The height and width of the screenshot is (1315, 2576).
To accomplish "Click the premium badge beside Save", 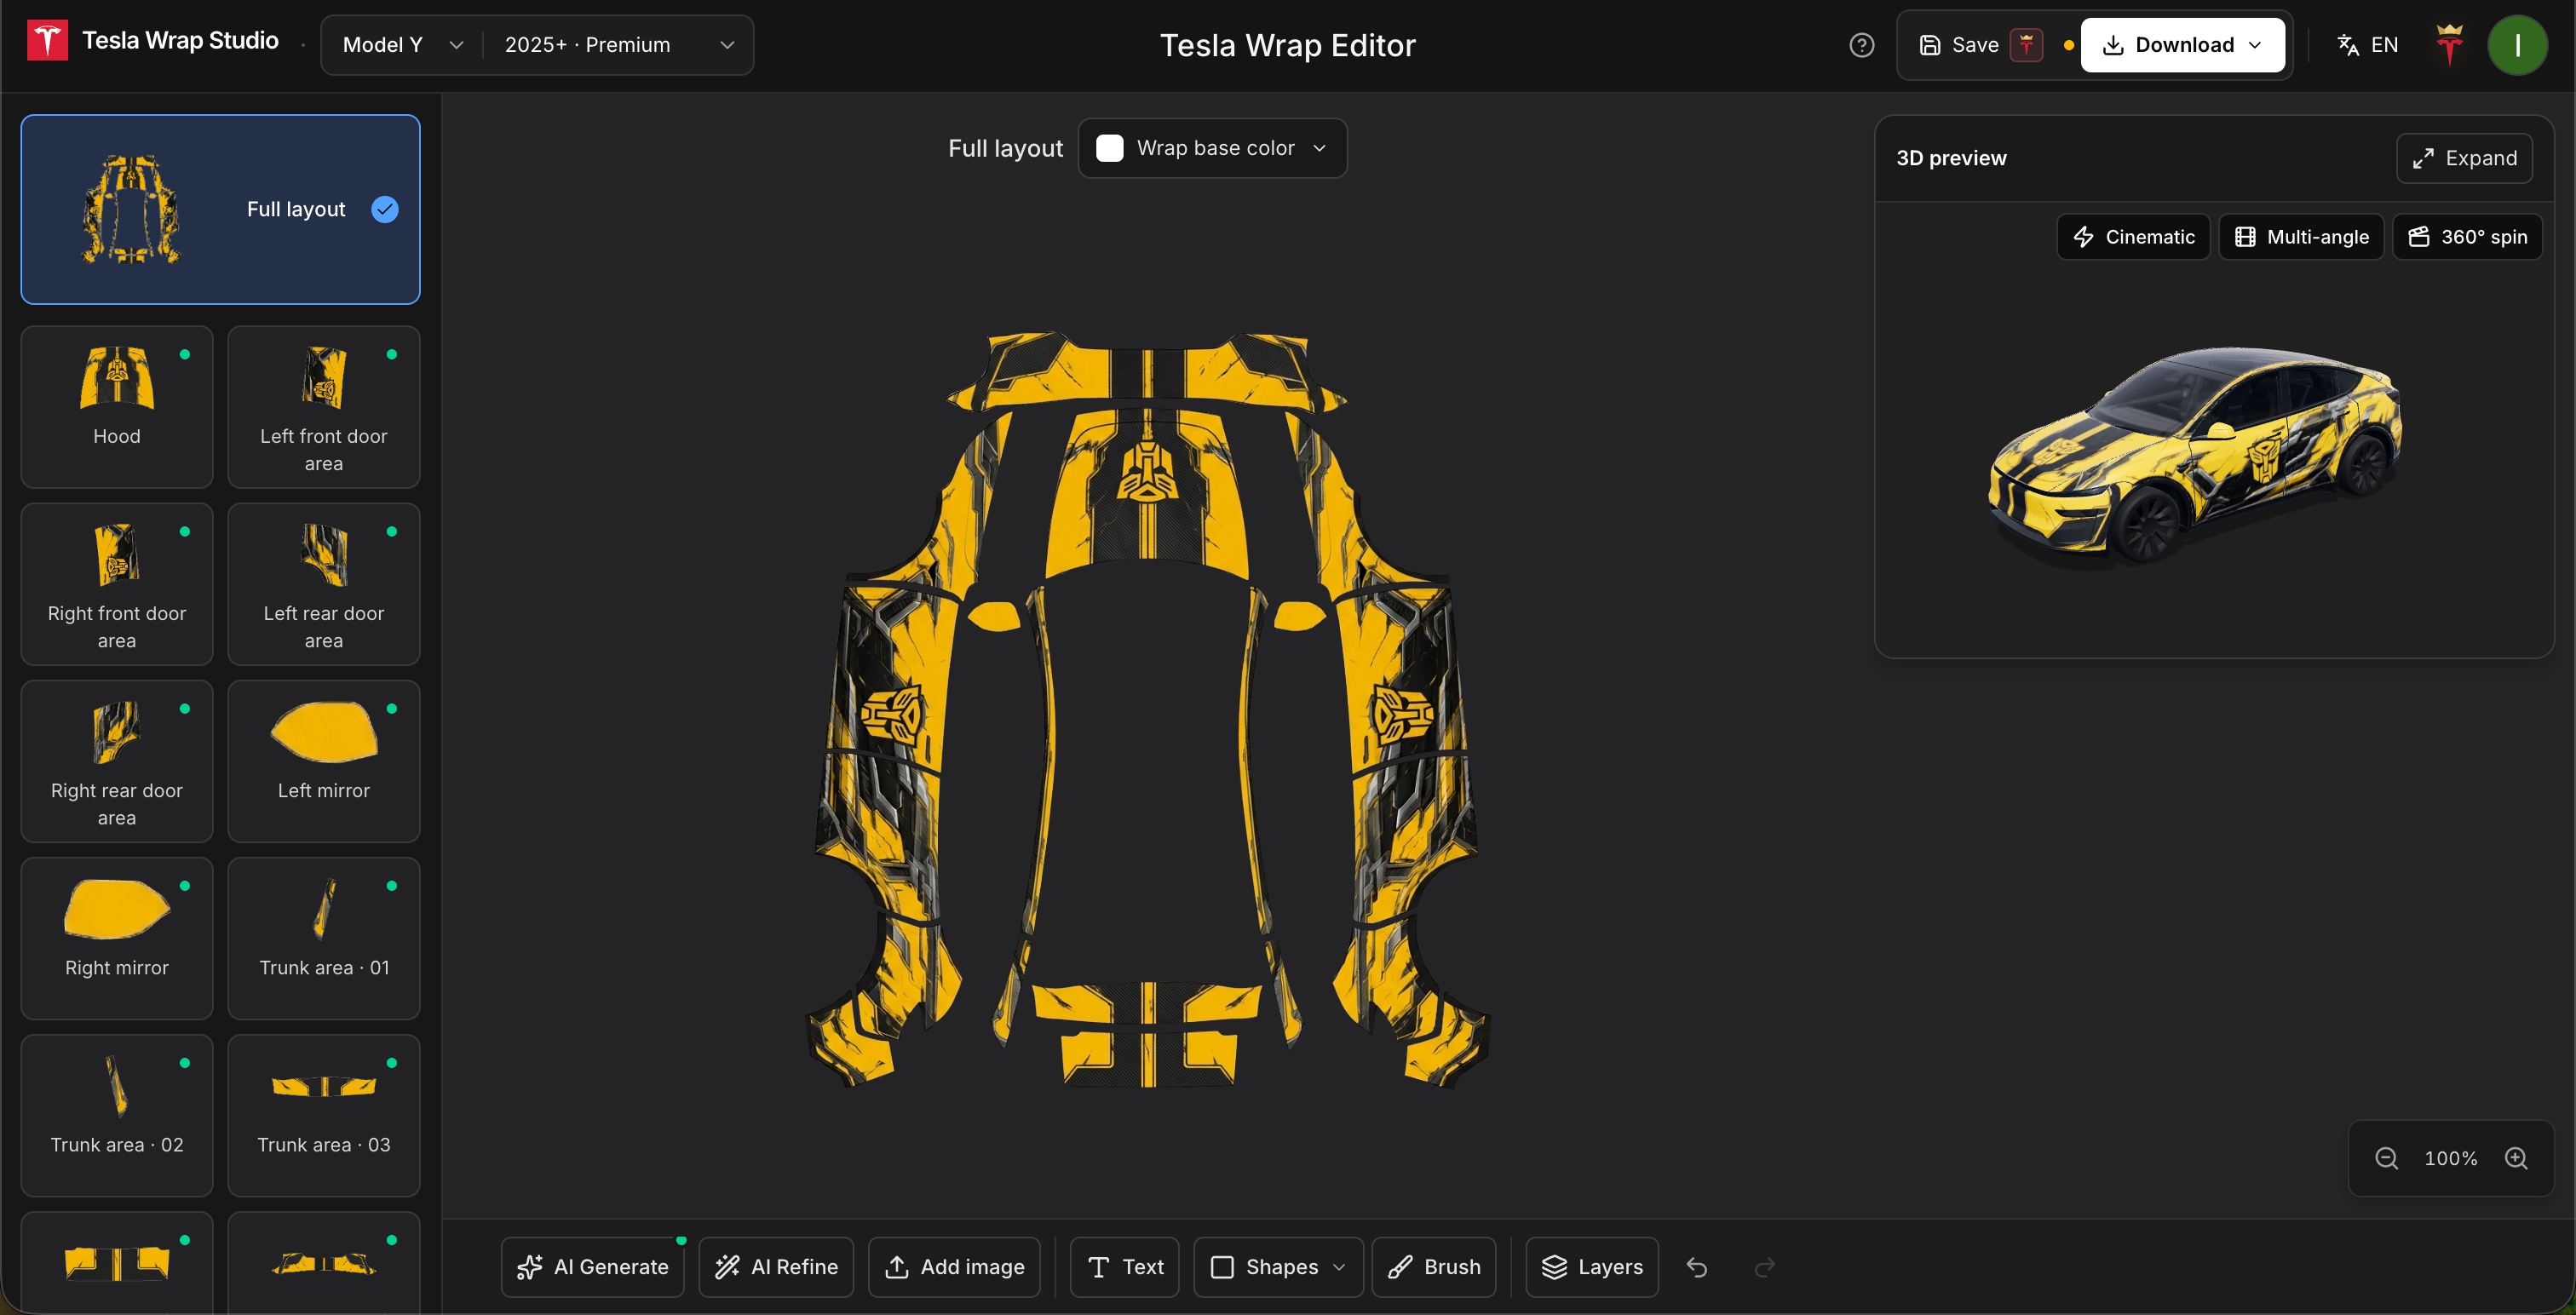I will pyautogui.click(x=2026, y=45).
